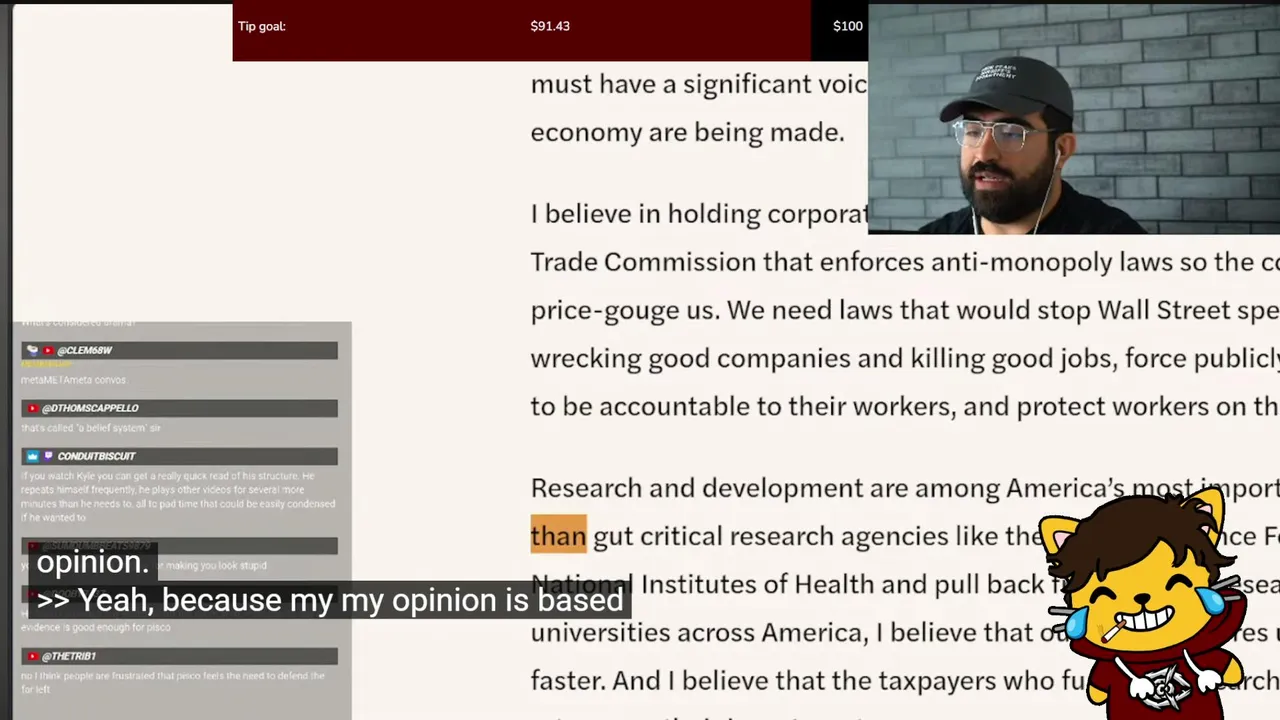
Task: Click the line starting "I believe in holding"
Action: click(699, 214)
